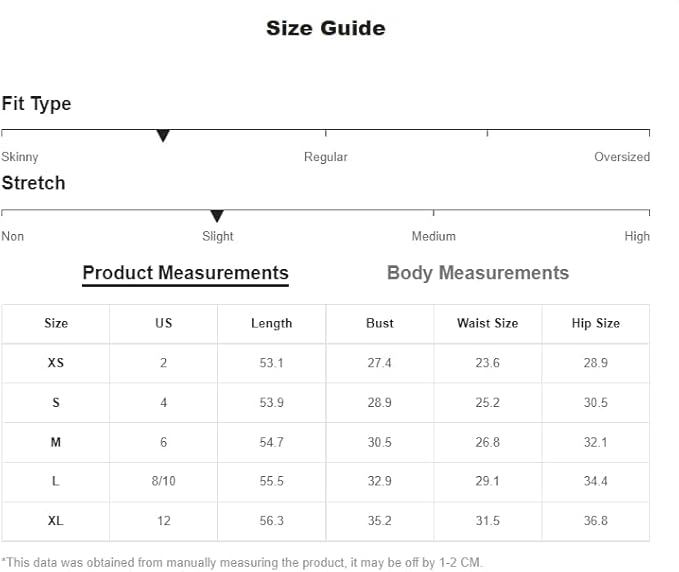Image resolution: width=679 pixels, height=572 pixels.
Task: Click the M size row label
Action: [56, 442]
